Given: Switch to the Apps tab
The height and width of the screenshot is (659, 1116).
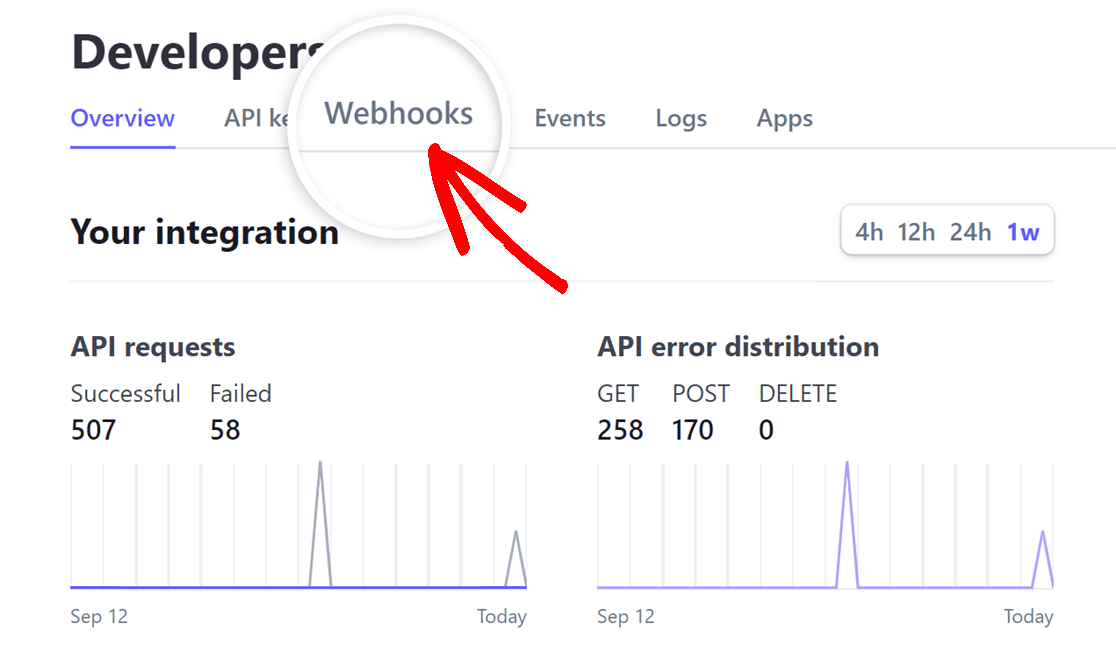Looking at the screenshot, I should [784, 118].
